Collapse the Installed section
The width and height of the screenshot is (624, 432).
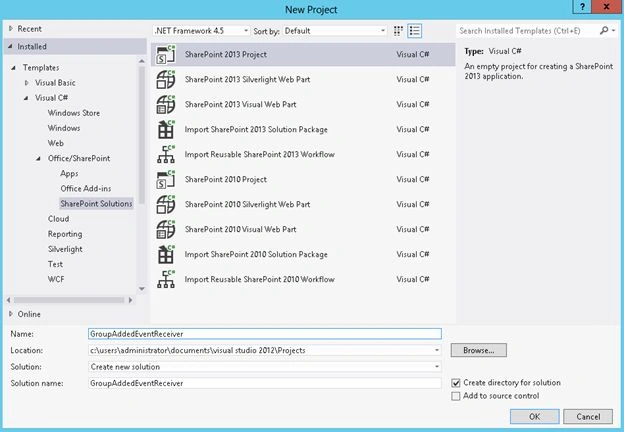click(x=10, y=47)
